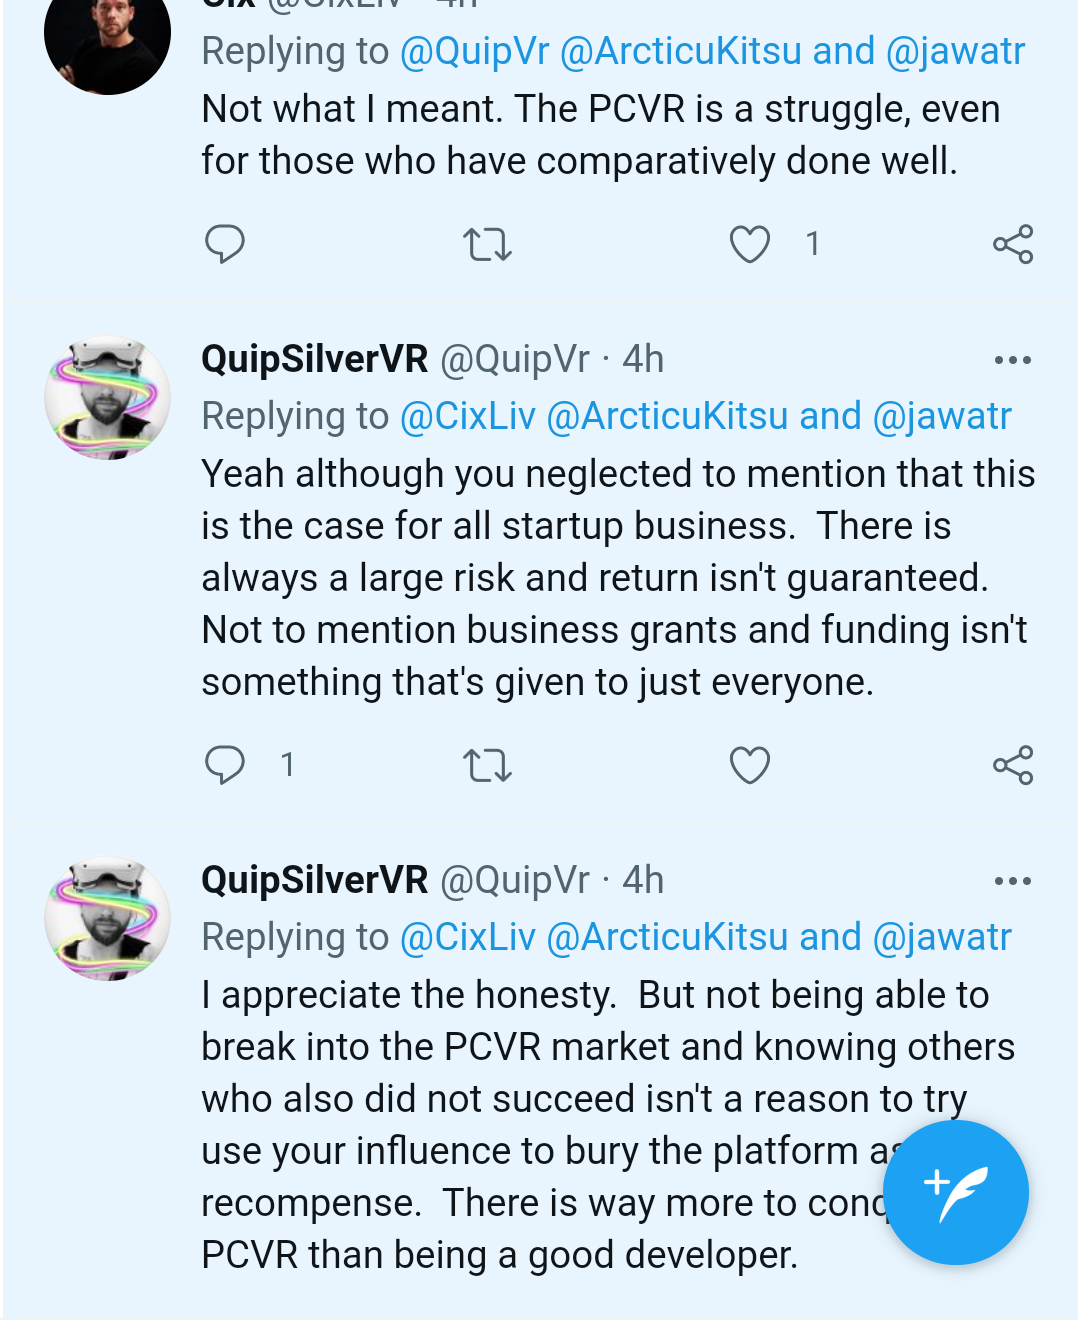Like the 'business grants and funding' tweet
This screenshot has width=1078, height=1328.
click(750, 765)
